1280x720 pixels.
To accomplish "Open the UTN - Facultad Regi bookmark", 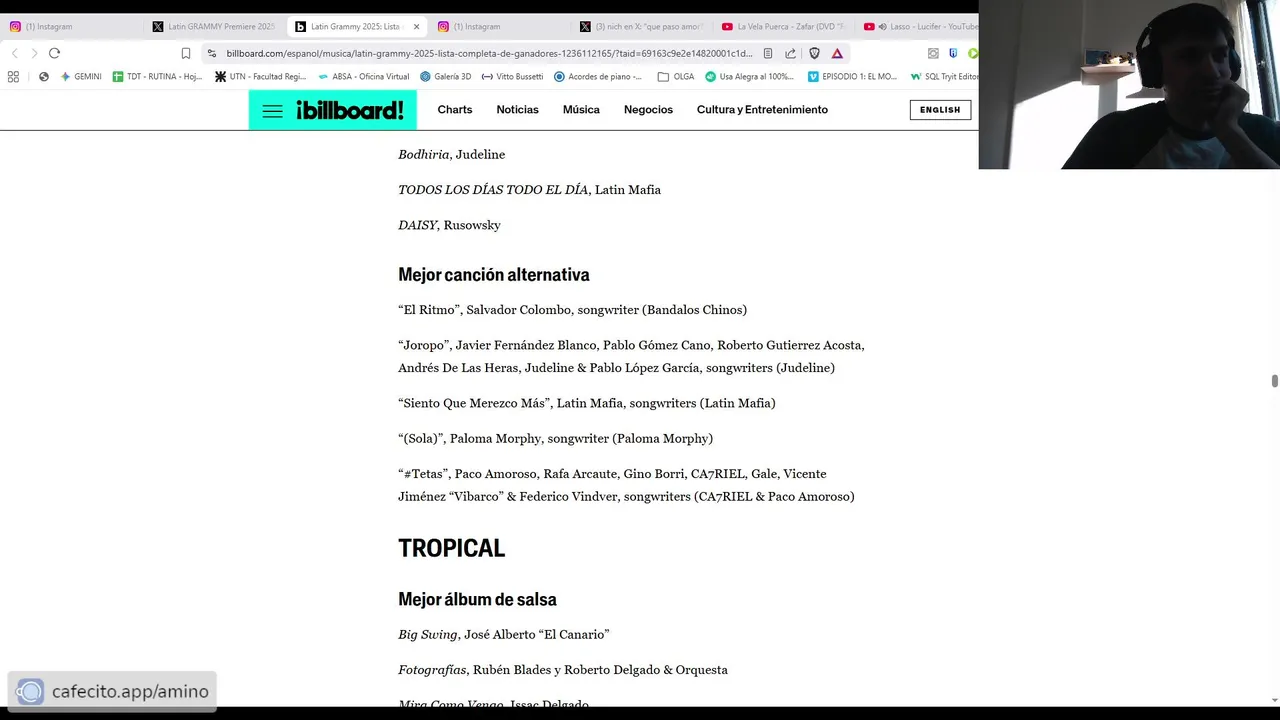I will [260, 76].
